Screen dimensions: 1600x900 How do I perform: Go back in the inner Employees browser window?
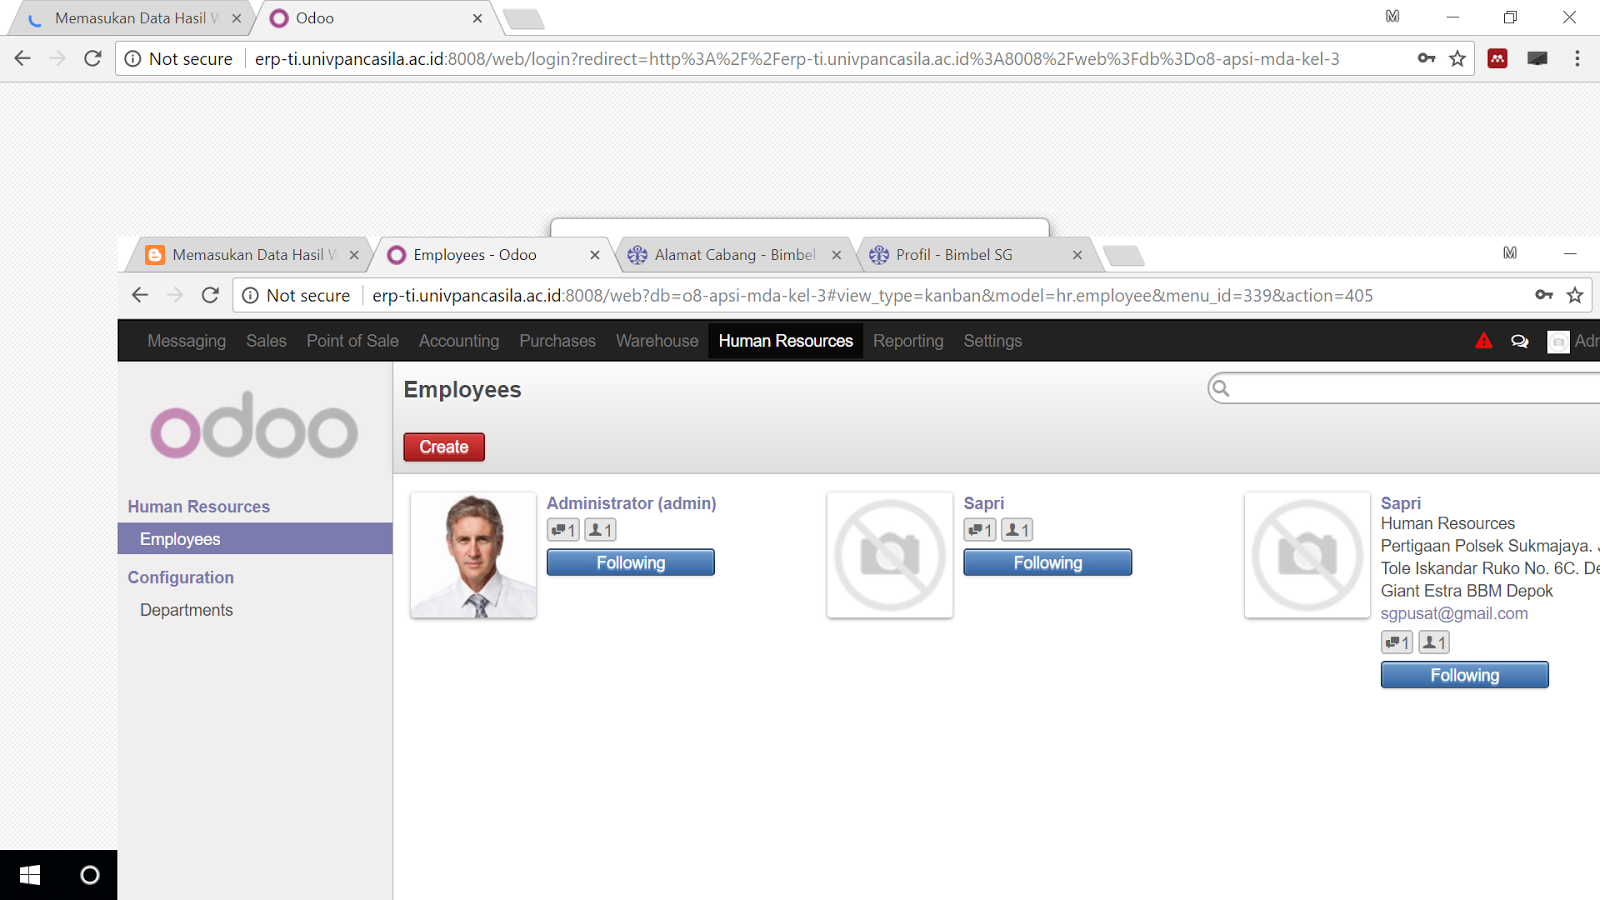[x=140, y=295]
